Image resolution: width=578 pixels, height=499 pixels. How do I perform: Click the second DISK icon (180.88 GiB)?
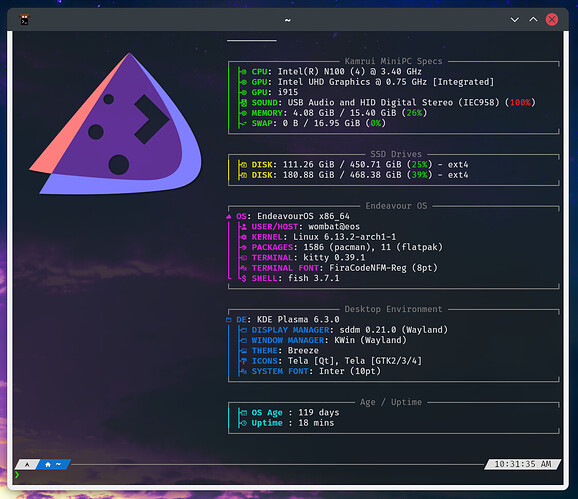click(244, 175)
